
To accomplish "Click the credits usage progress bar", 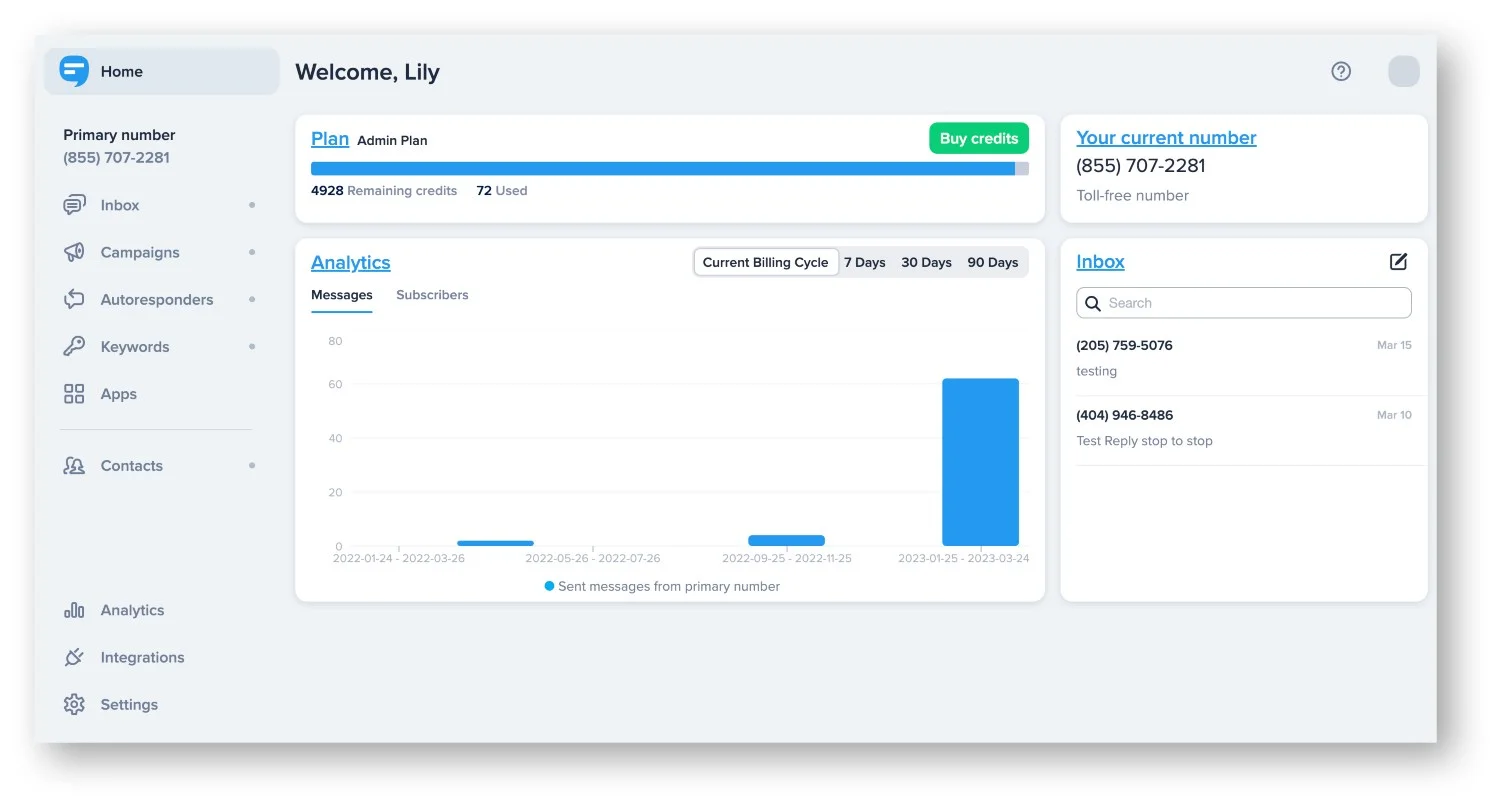I will 669,169.
